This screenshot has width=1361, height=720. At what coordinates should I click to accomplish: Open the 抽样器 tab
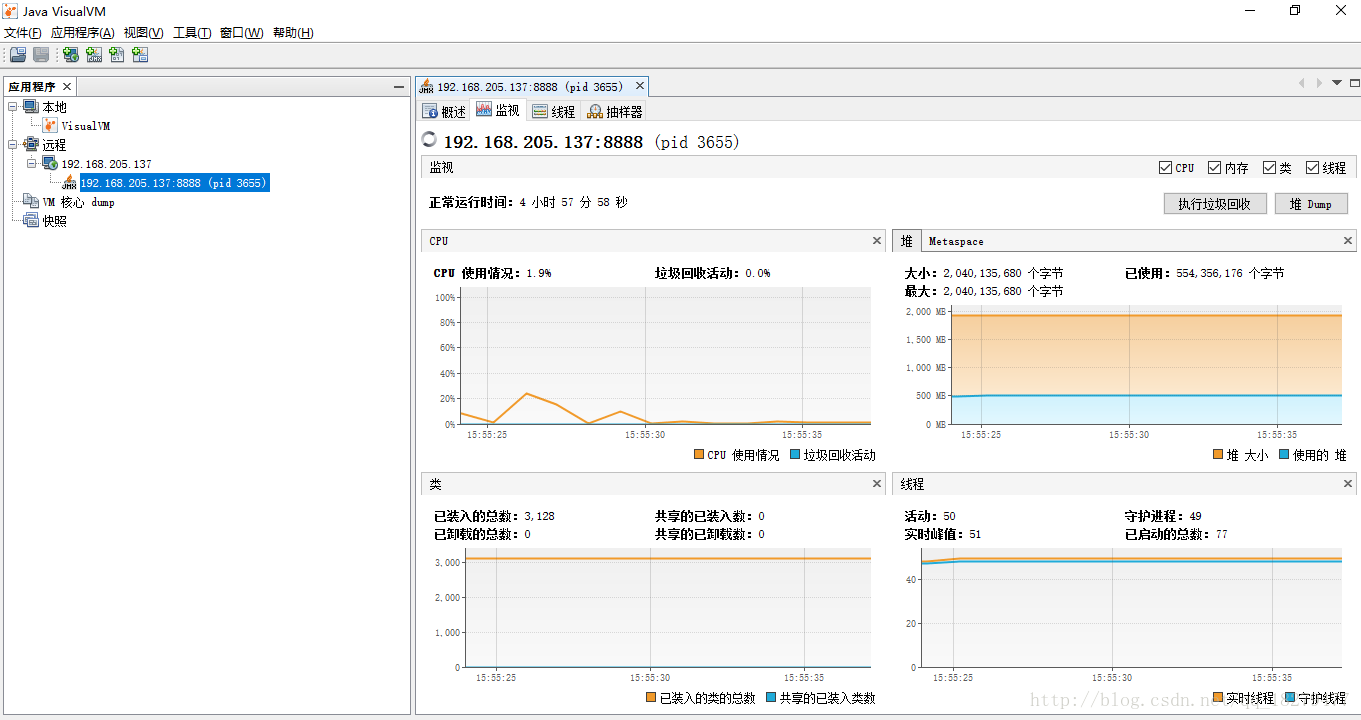614,111
